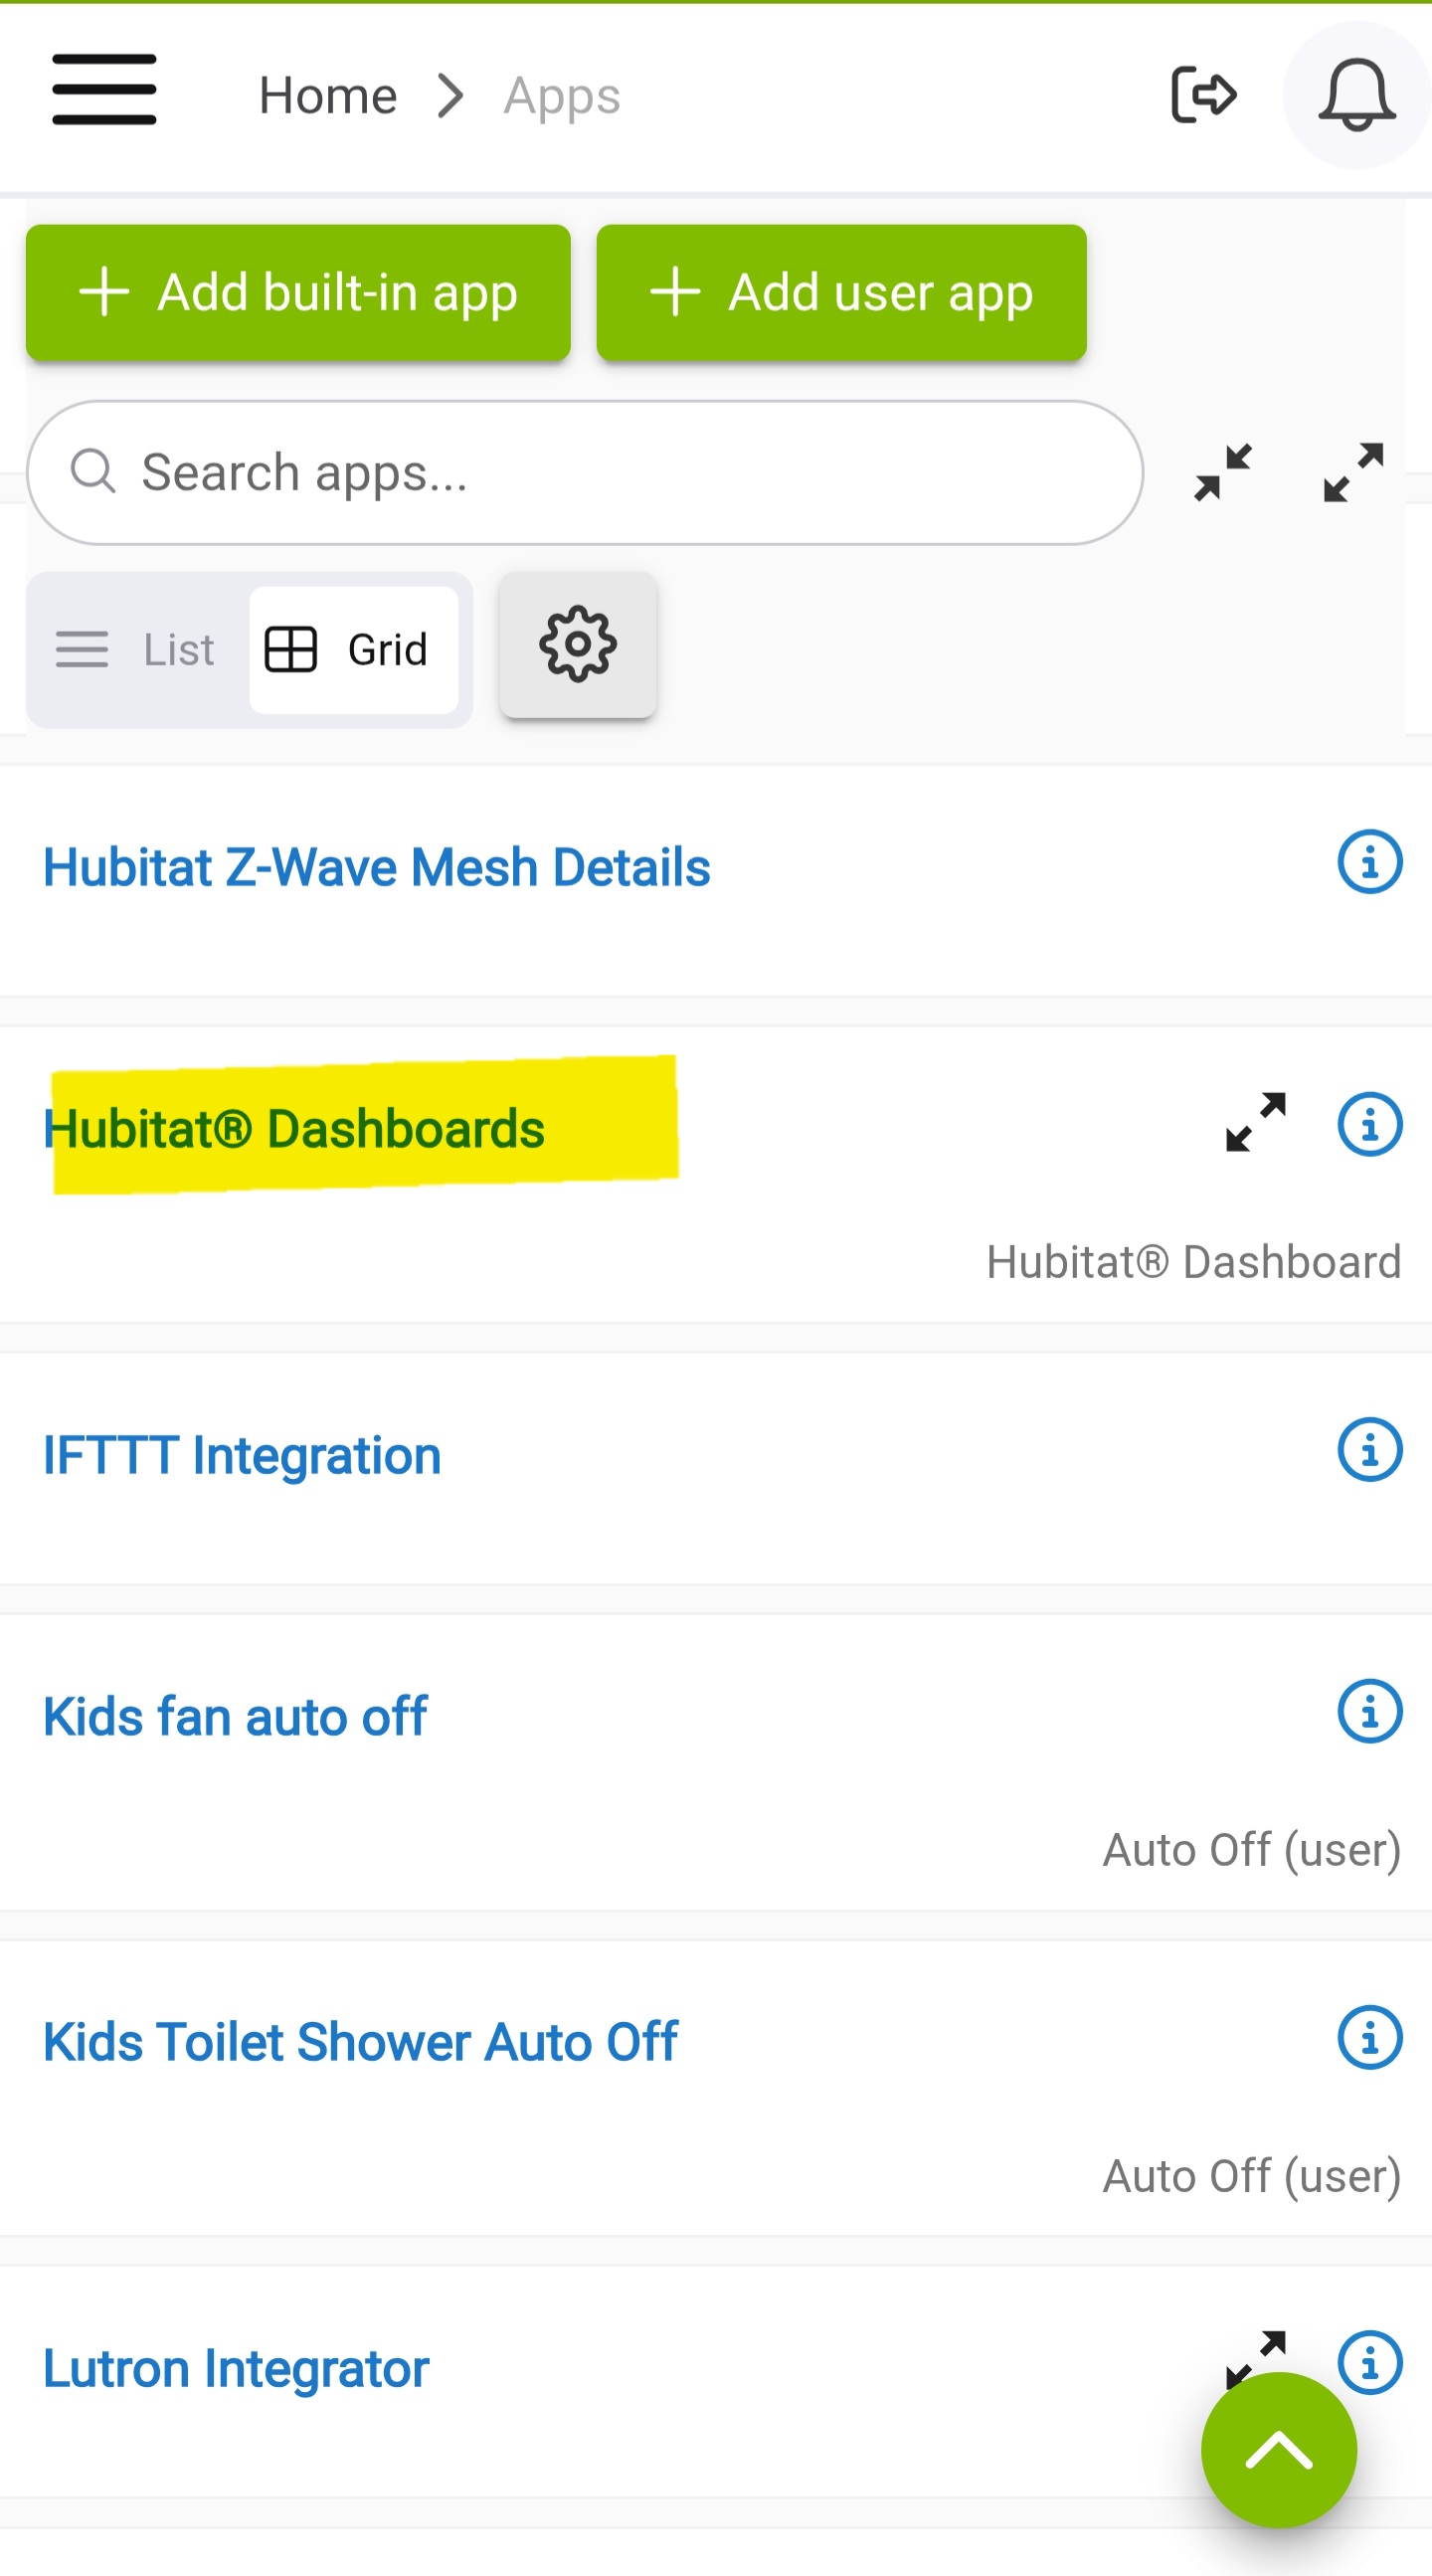Viewport: 1432px width, 2576px height.
Task: Show info for Hubitat Dashboards app
Action: [x=1369, y=1124]
